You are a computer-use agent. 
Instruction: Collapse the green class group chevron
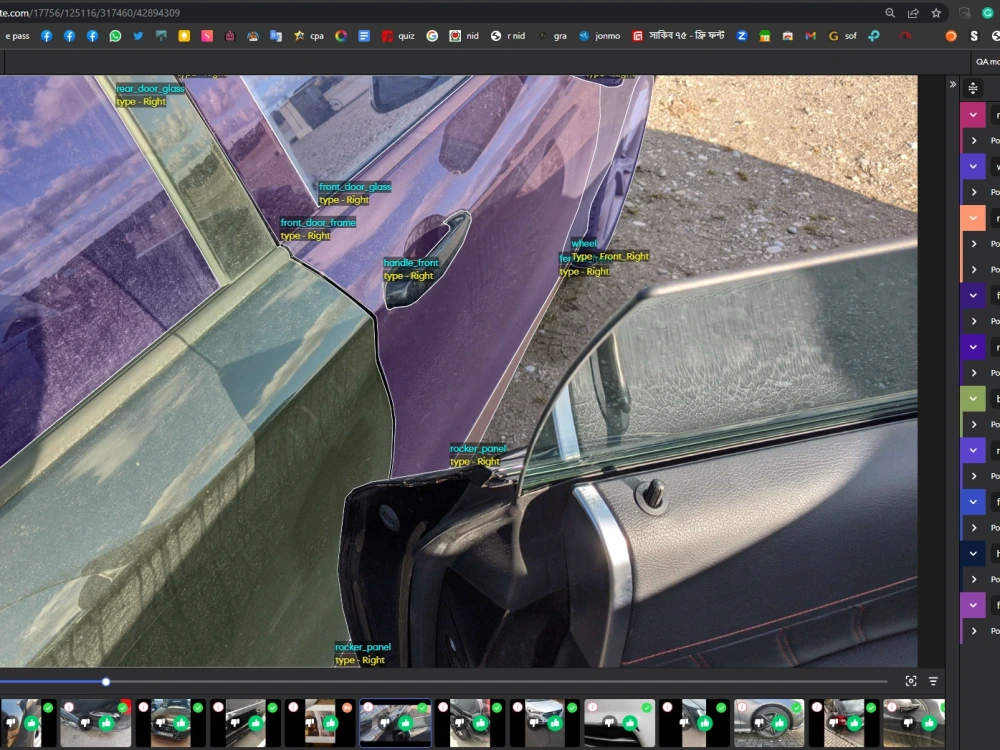[973, 399]
